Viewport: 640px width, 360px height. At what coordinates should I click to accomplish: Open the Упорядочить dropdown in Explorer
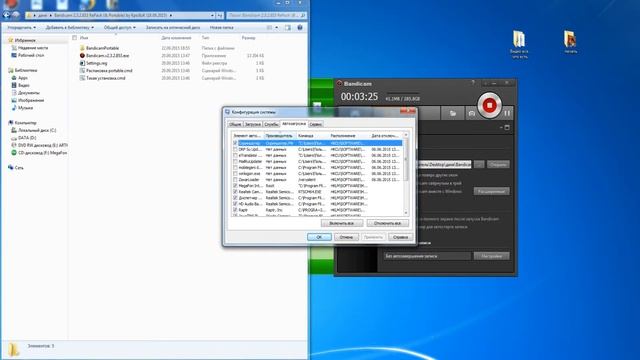pyautogui.click(x=21, y=27)
